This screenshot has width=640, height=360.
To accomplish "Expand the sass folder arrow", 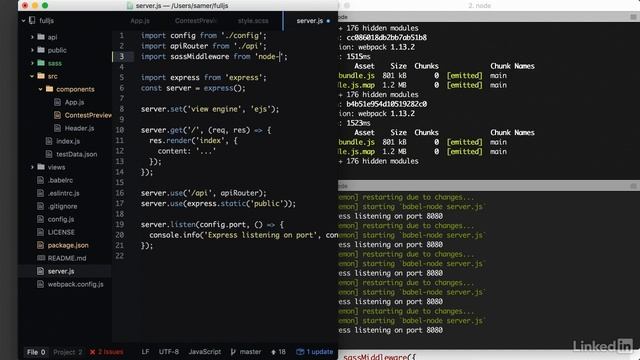I will tap(32, 63).
